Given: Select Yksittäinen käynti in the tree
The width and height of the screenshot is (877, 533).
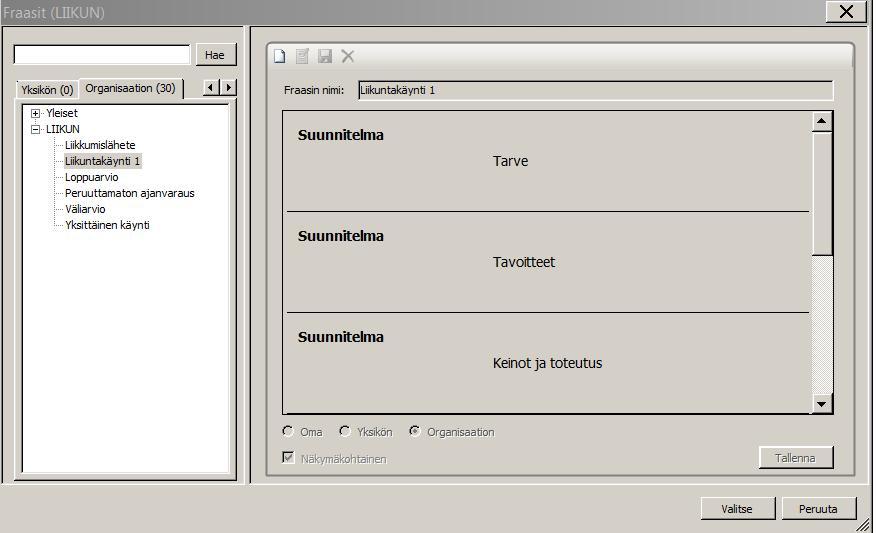Looking at the screenshot, I should pyautogui.click(x=107, y=225).
